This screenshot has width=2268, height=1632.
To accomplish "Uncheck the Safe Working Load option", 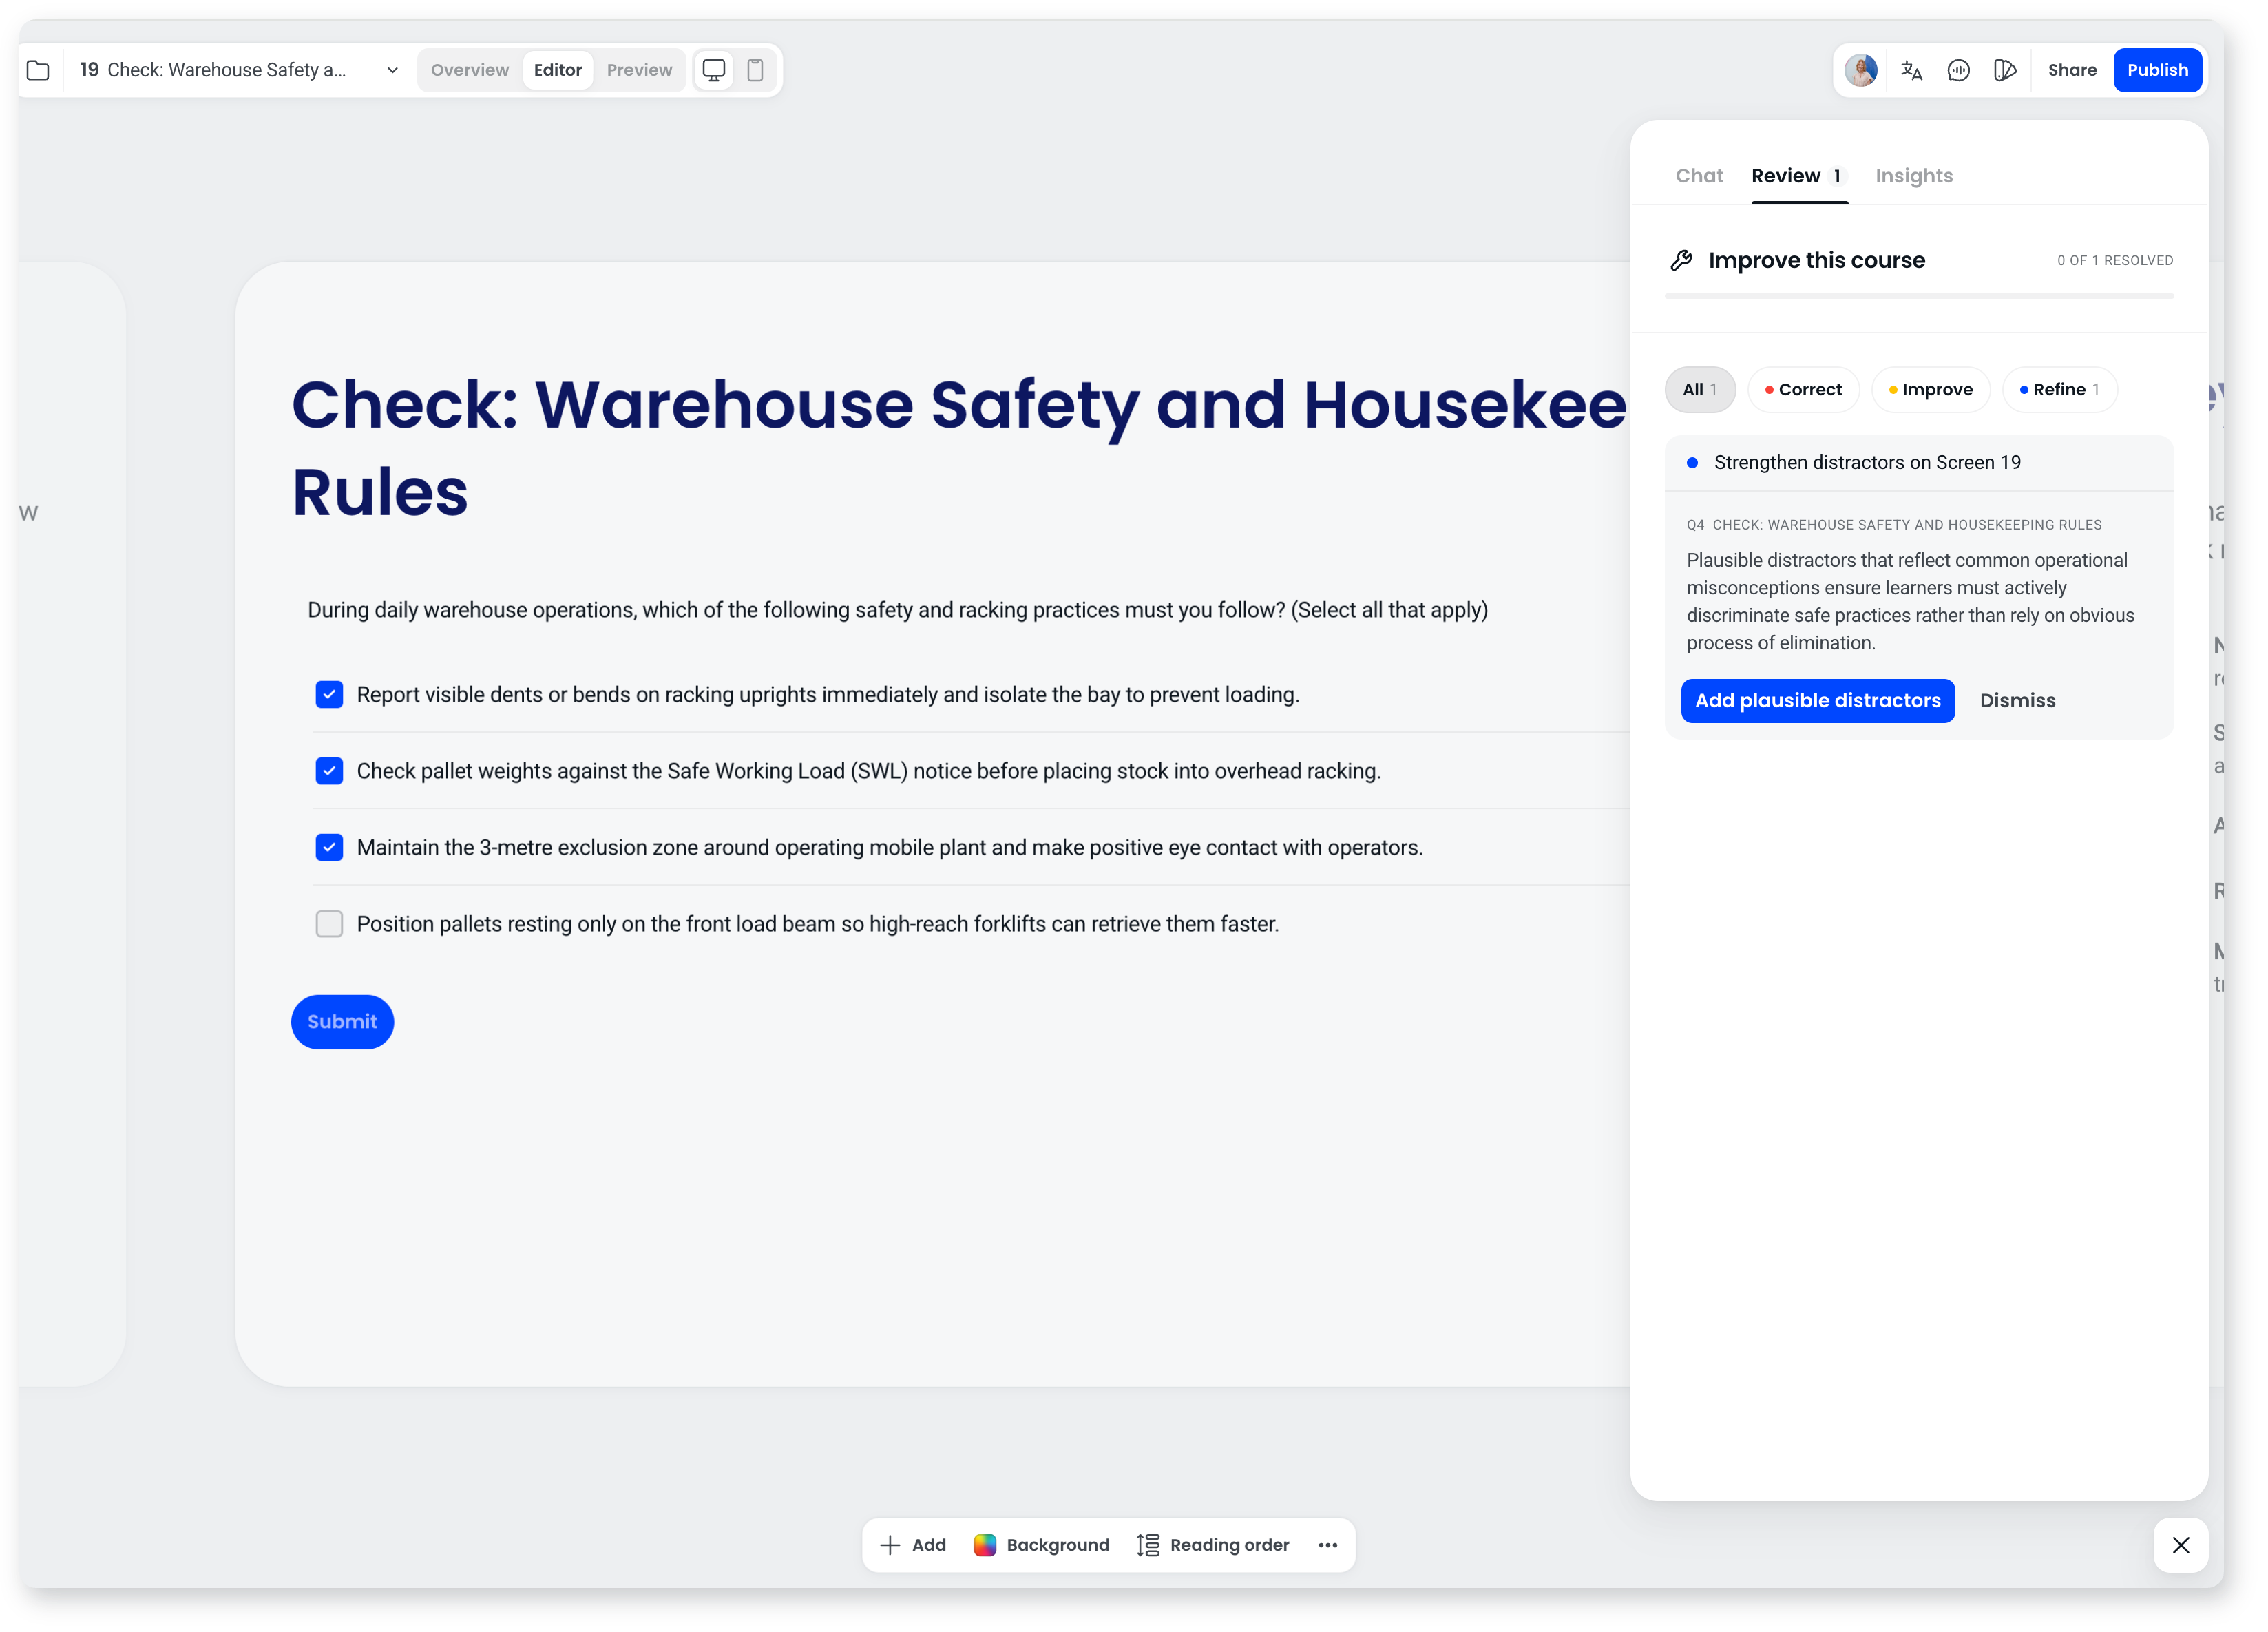I will [x=329, y=771].
